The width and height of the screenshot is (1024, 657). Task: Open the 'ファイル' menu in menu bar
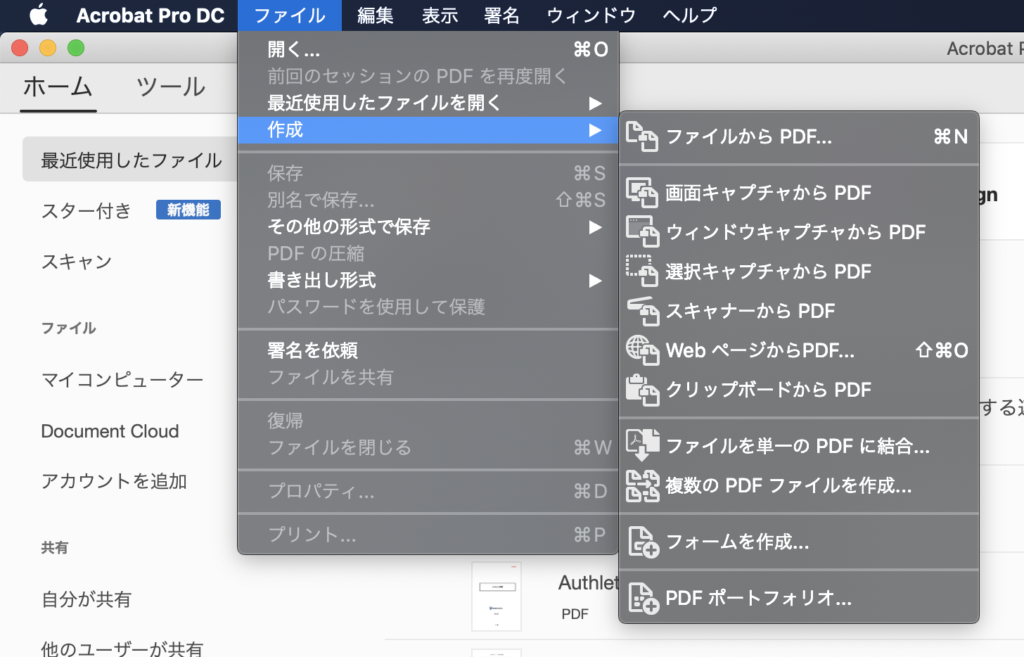click(289, 15)
